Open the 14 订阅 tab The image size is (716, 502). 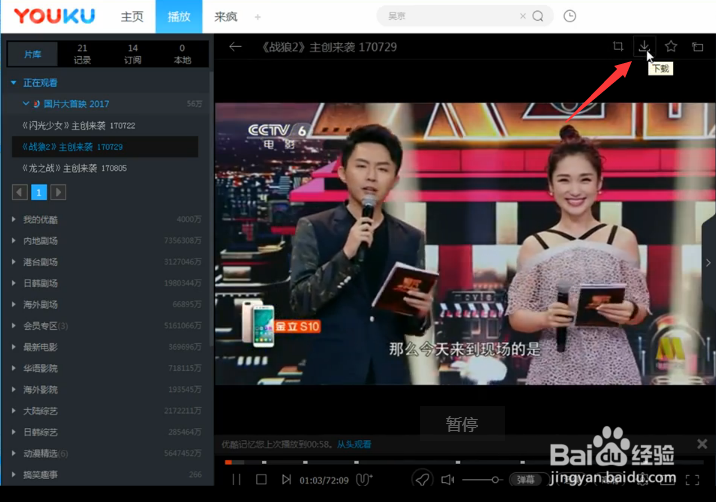[x=132, y=54]
